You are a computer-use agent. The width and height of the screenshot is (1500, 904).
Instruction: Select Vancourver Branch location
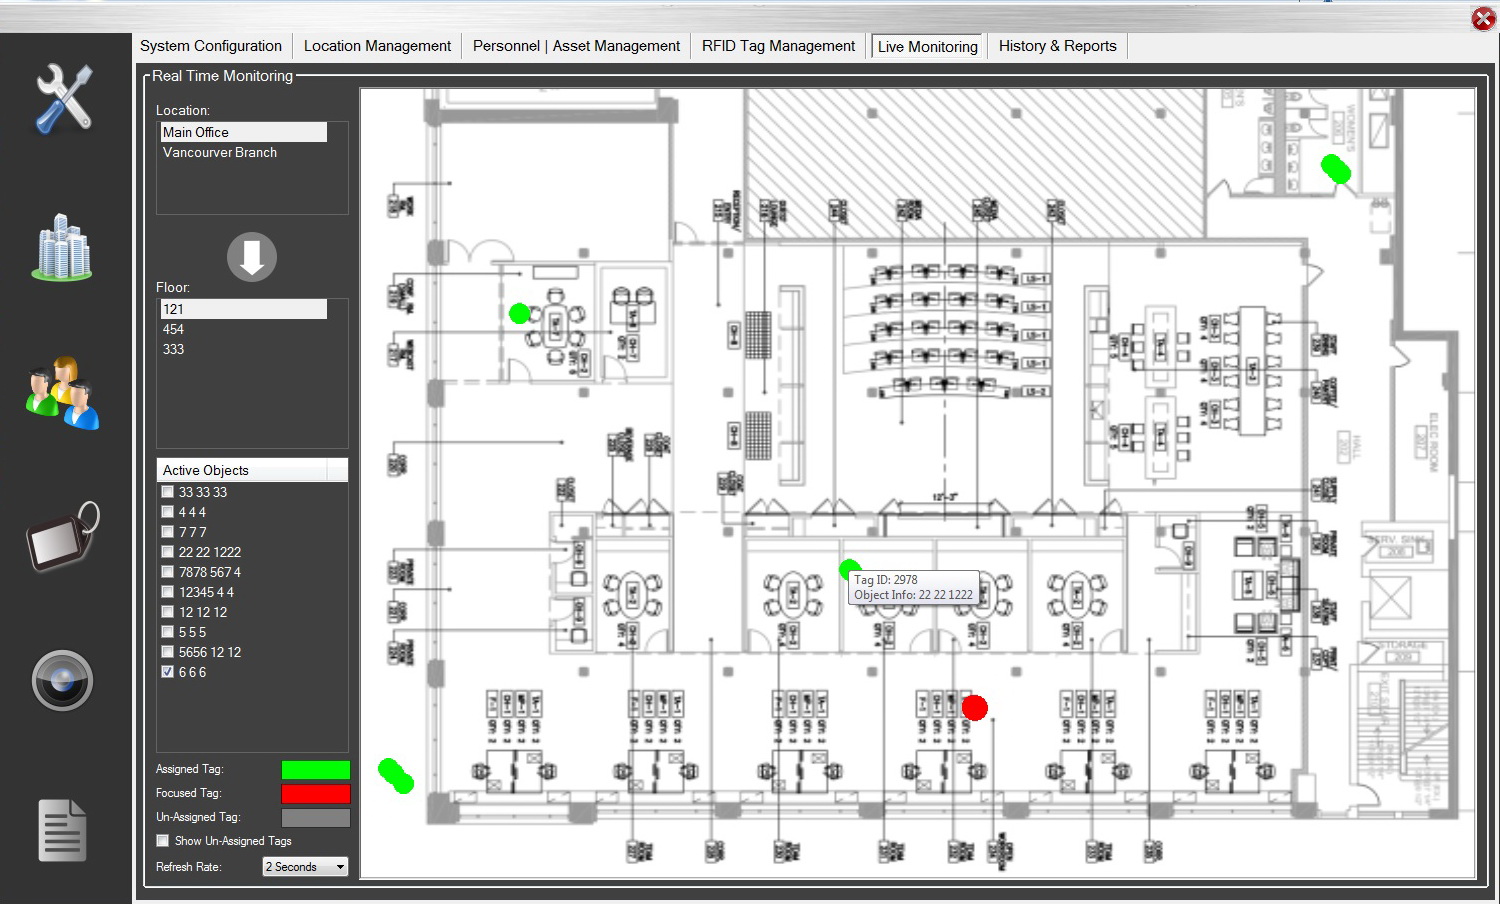(220, 153)
